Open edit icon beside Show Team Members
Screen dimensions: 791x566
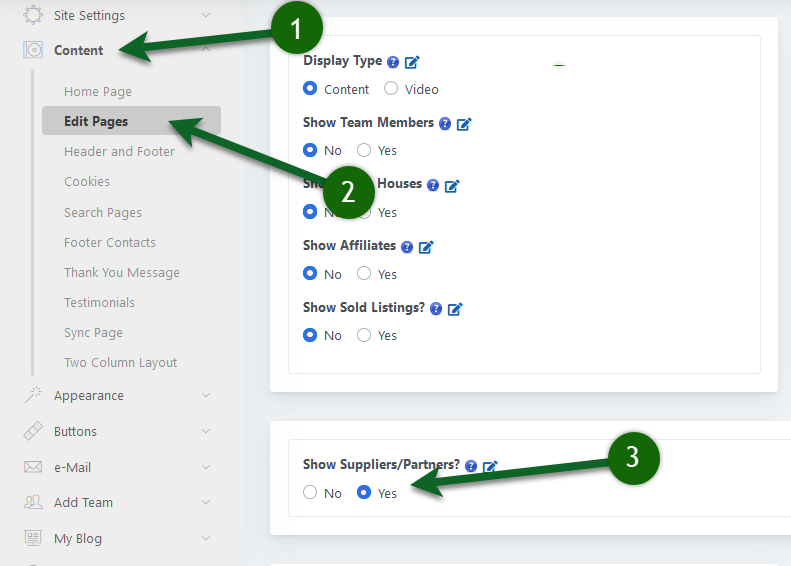click(x=464, y=124)
